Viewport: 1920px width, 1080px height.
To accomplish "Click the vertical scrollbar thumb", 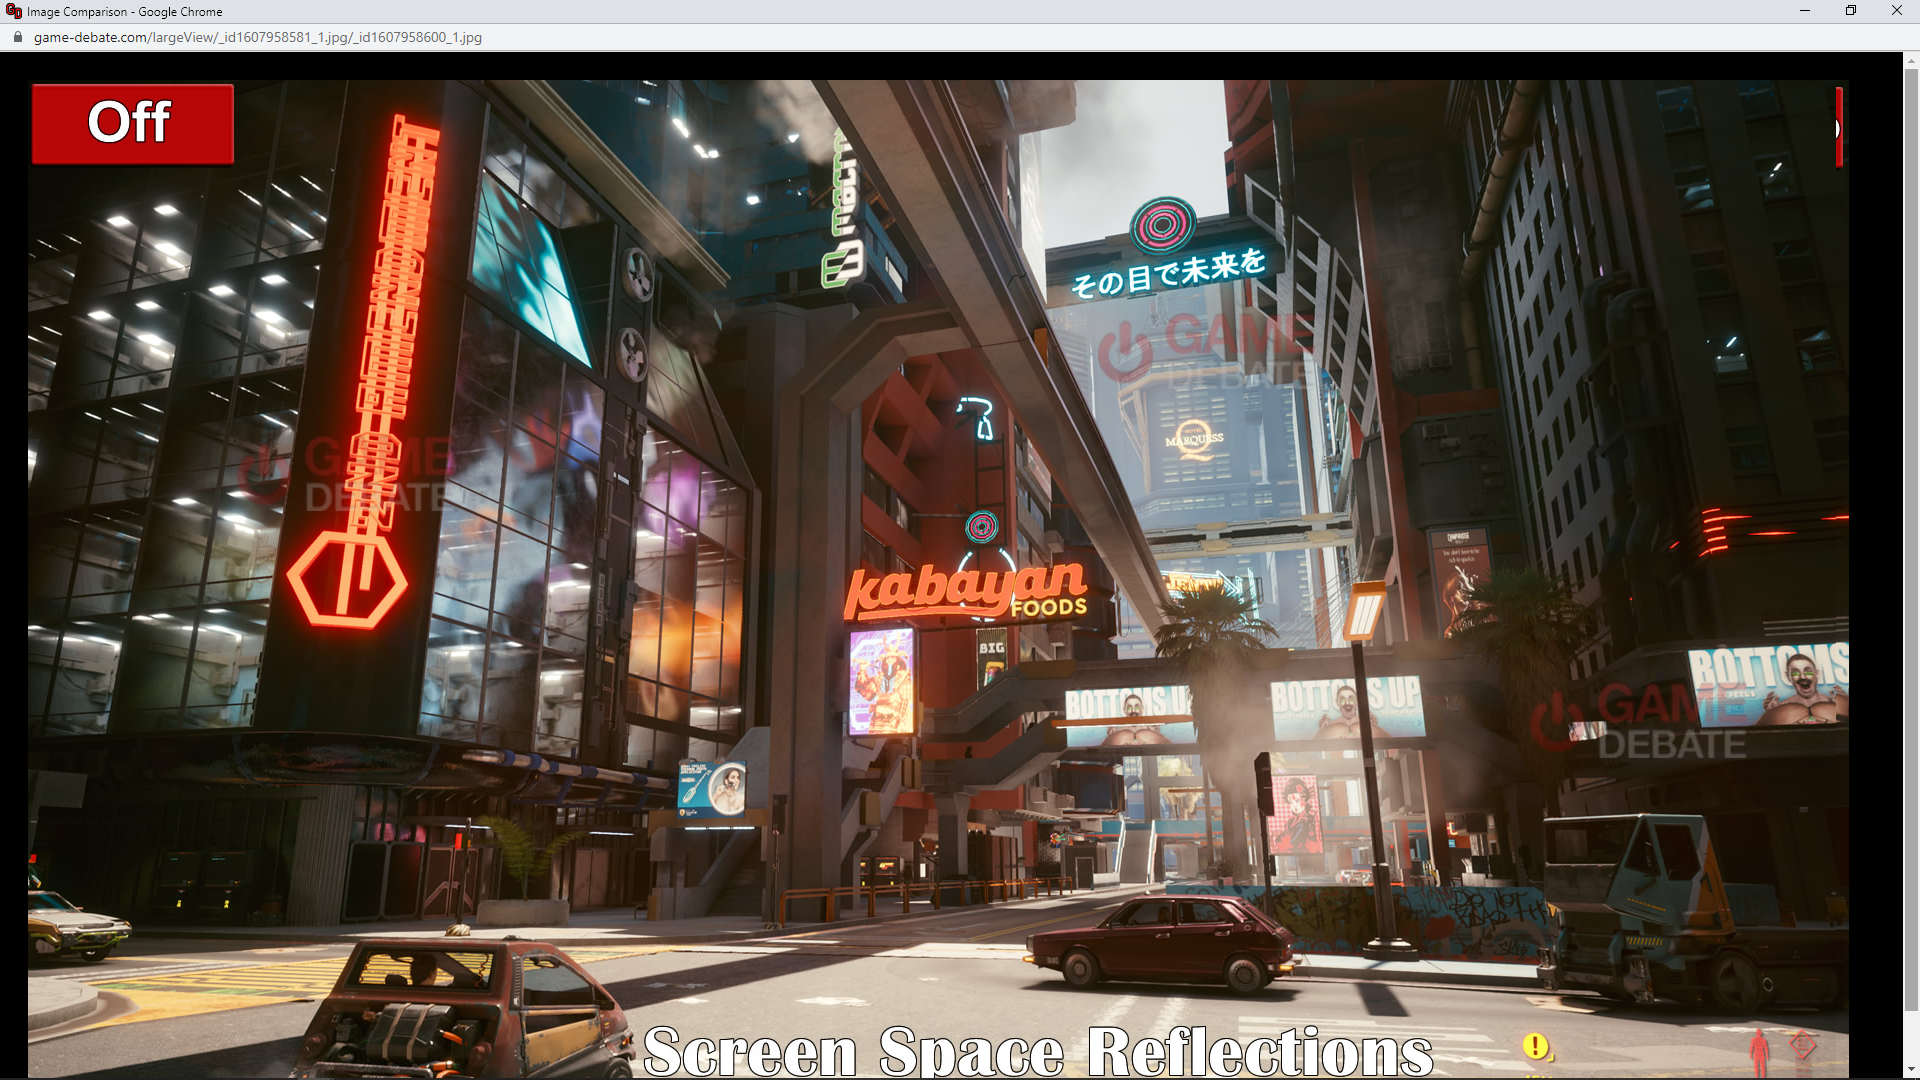I will coord(1911,540).
